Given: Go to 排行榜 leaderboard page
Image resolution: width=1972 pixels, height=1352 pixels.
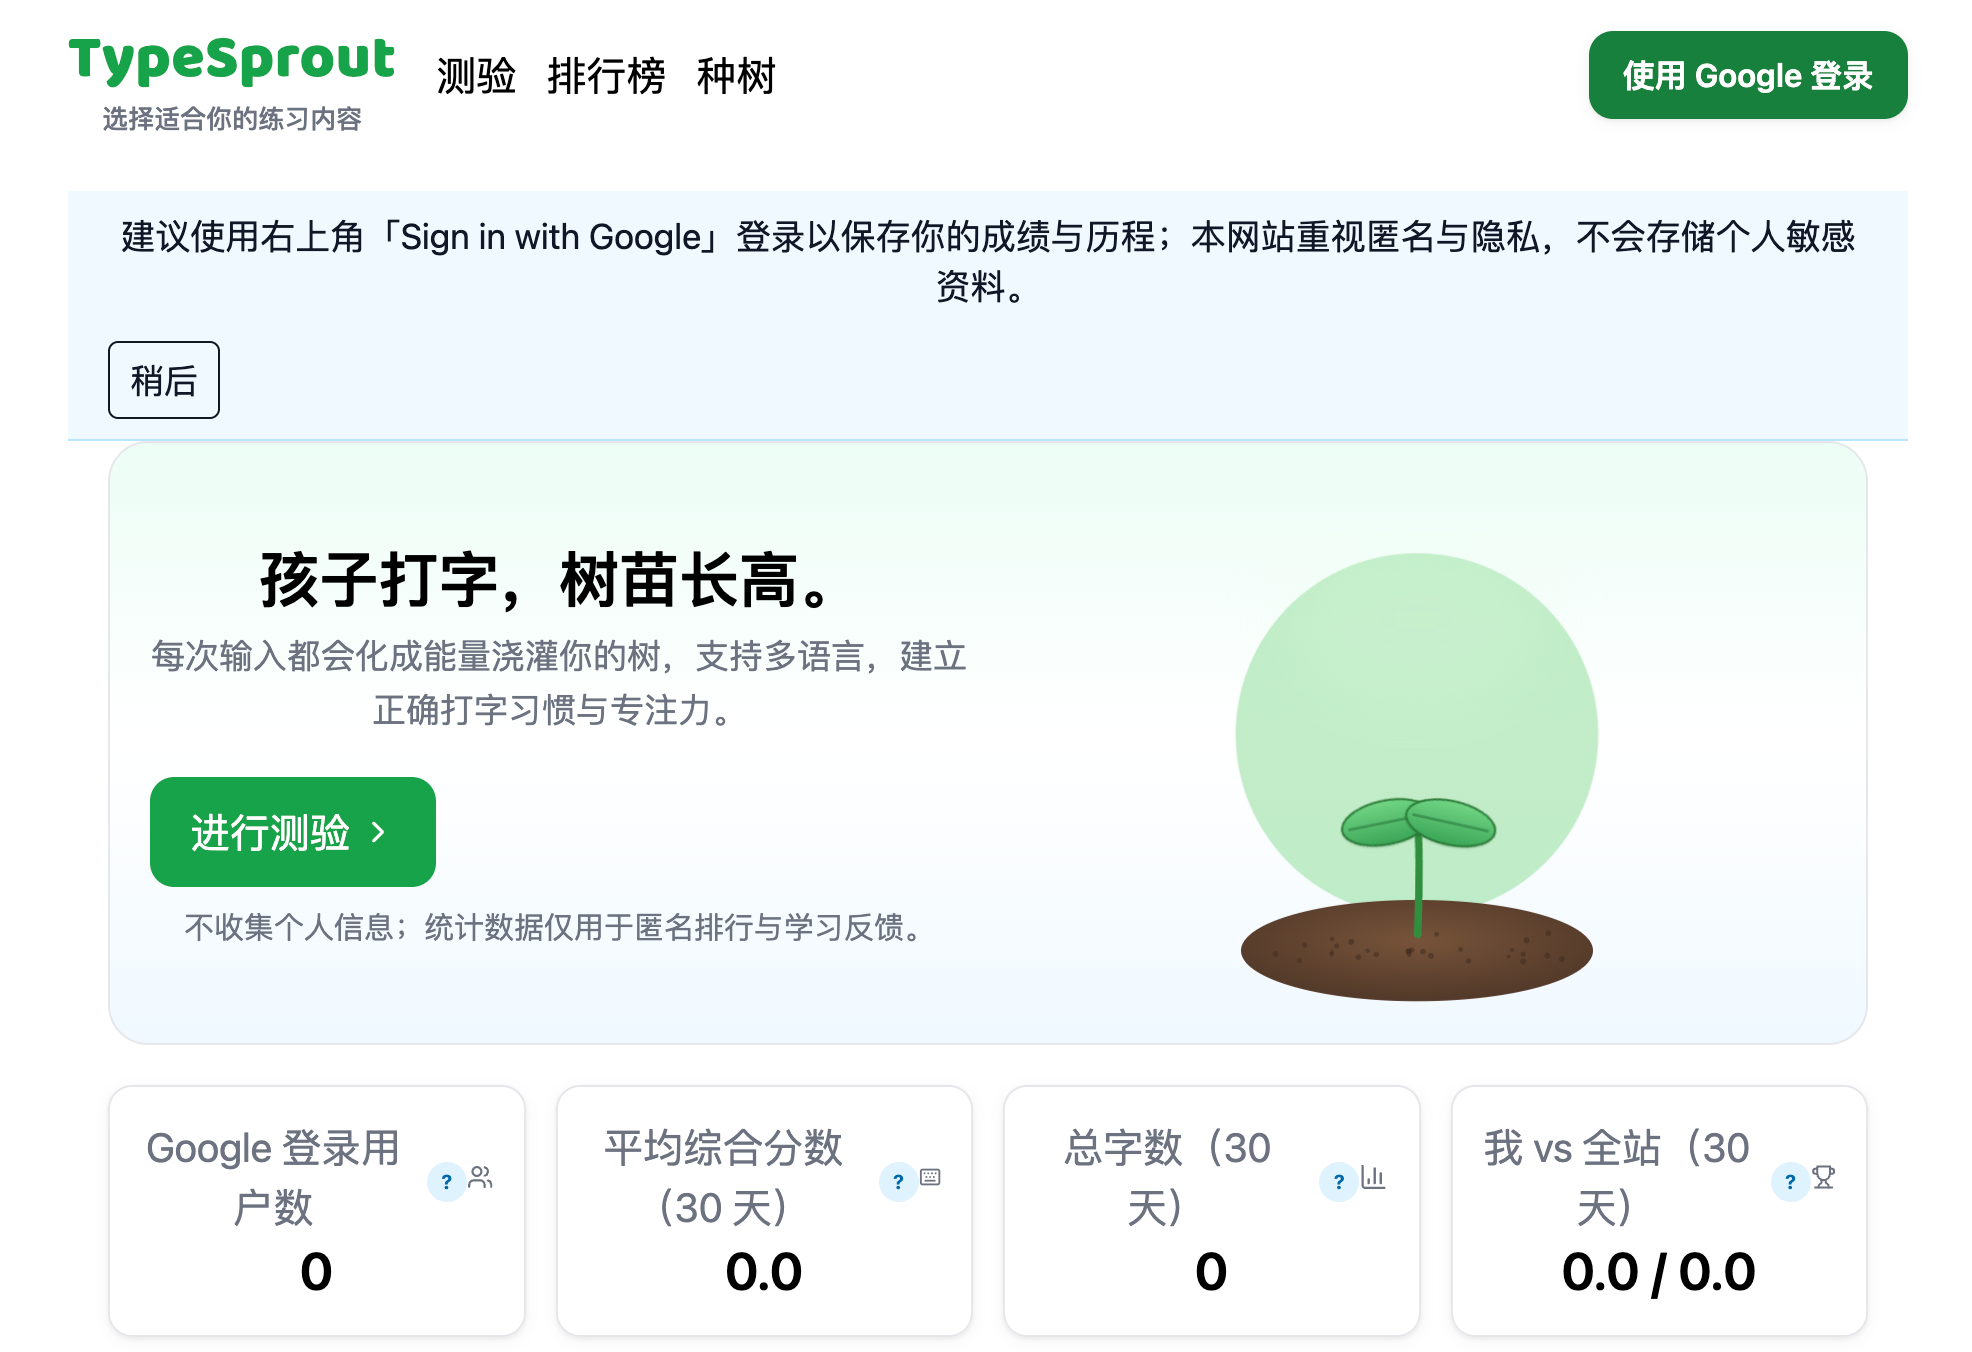Looking at the screenshot, I should [606, 76].
